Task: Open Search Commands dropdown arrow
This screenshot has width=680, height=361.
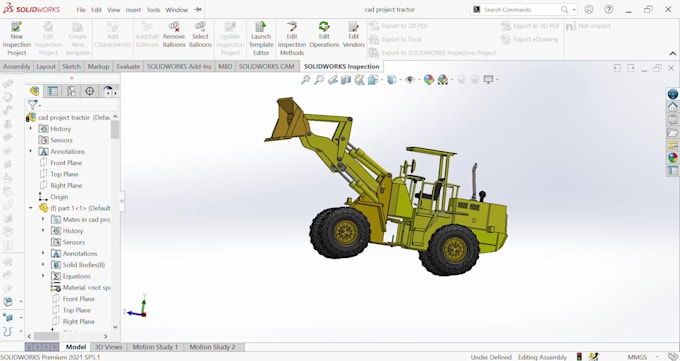Action: 574,10
